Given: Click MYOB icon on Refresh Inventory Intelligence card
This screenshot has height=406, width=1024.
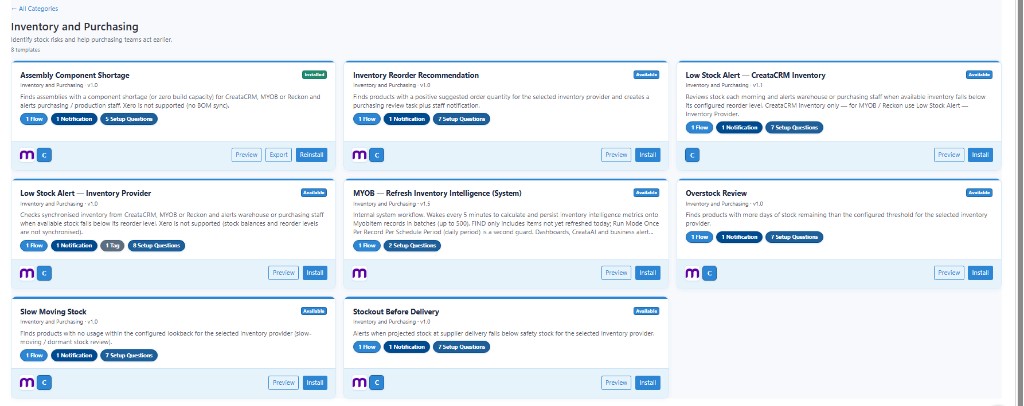Looking at the screenshot, I should [x=359, y=273].
